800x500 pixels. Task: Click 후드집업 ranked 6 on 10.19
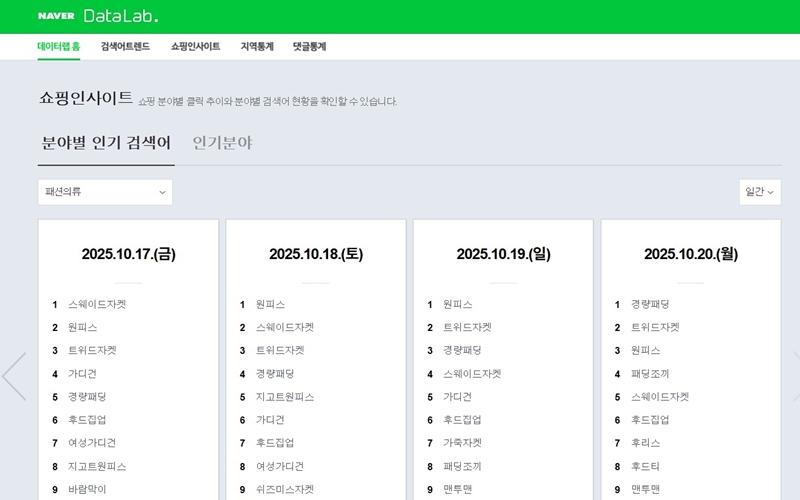click(462, 420)
